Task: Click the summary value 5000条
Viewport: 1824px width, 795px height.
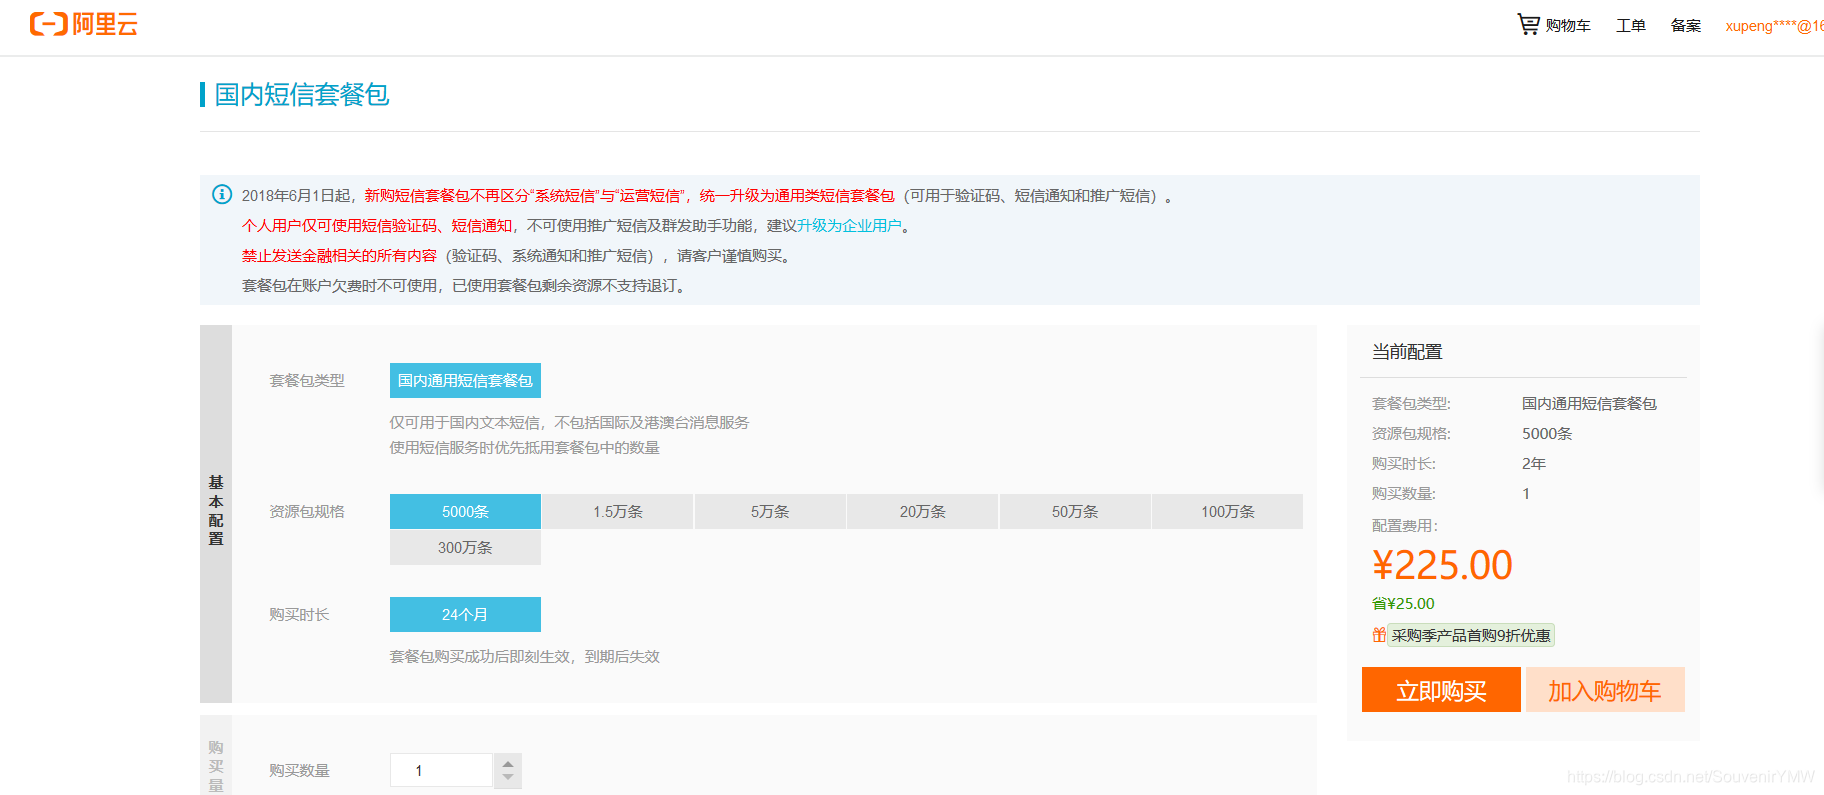Action: [x=1547, y=433]
